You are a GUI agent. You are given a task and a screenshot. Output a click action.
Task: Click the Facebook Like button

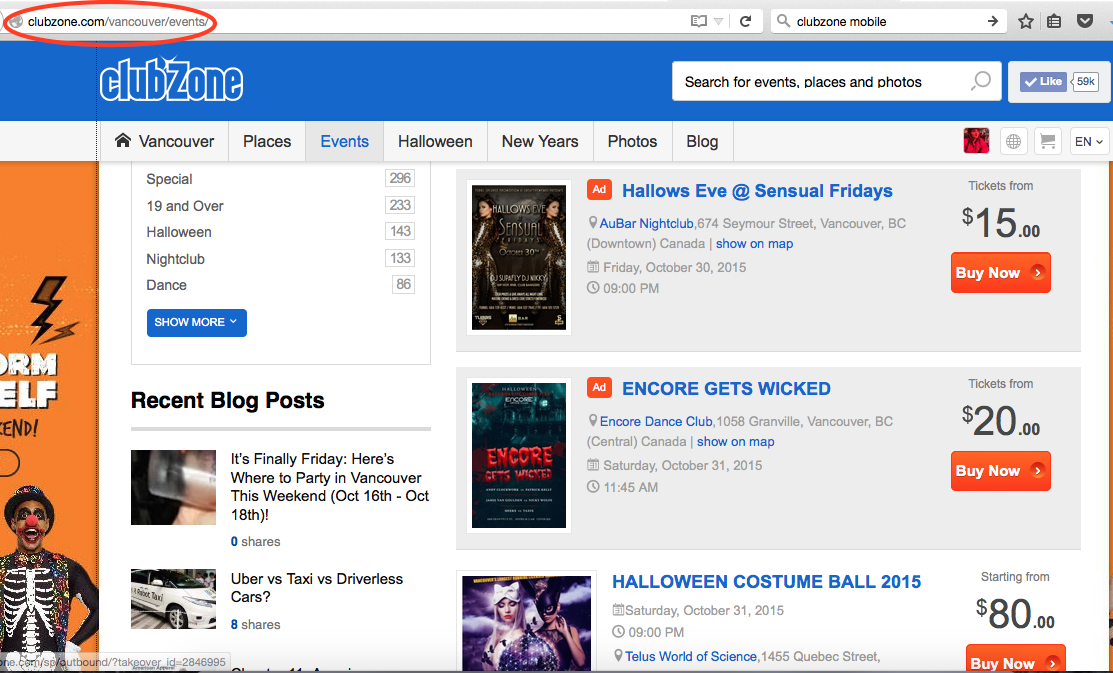point(1041,82)
